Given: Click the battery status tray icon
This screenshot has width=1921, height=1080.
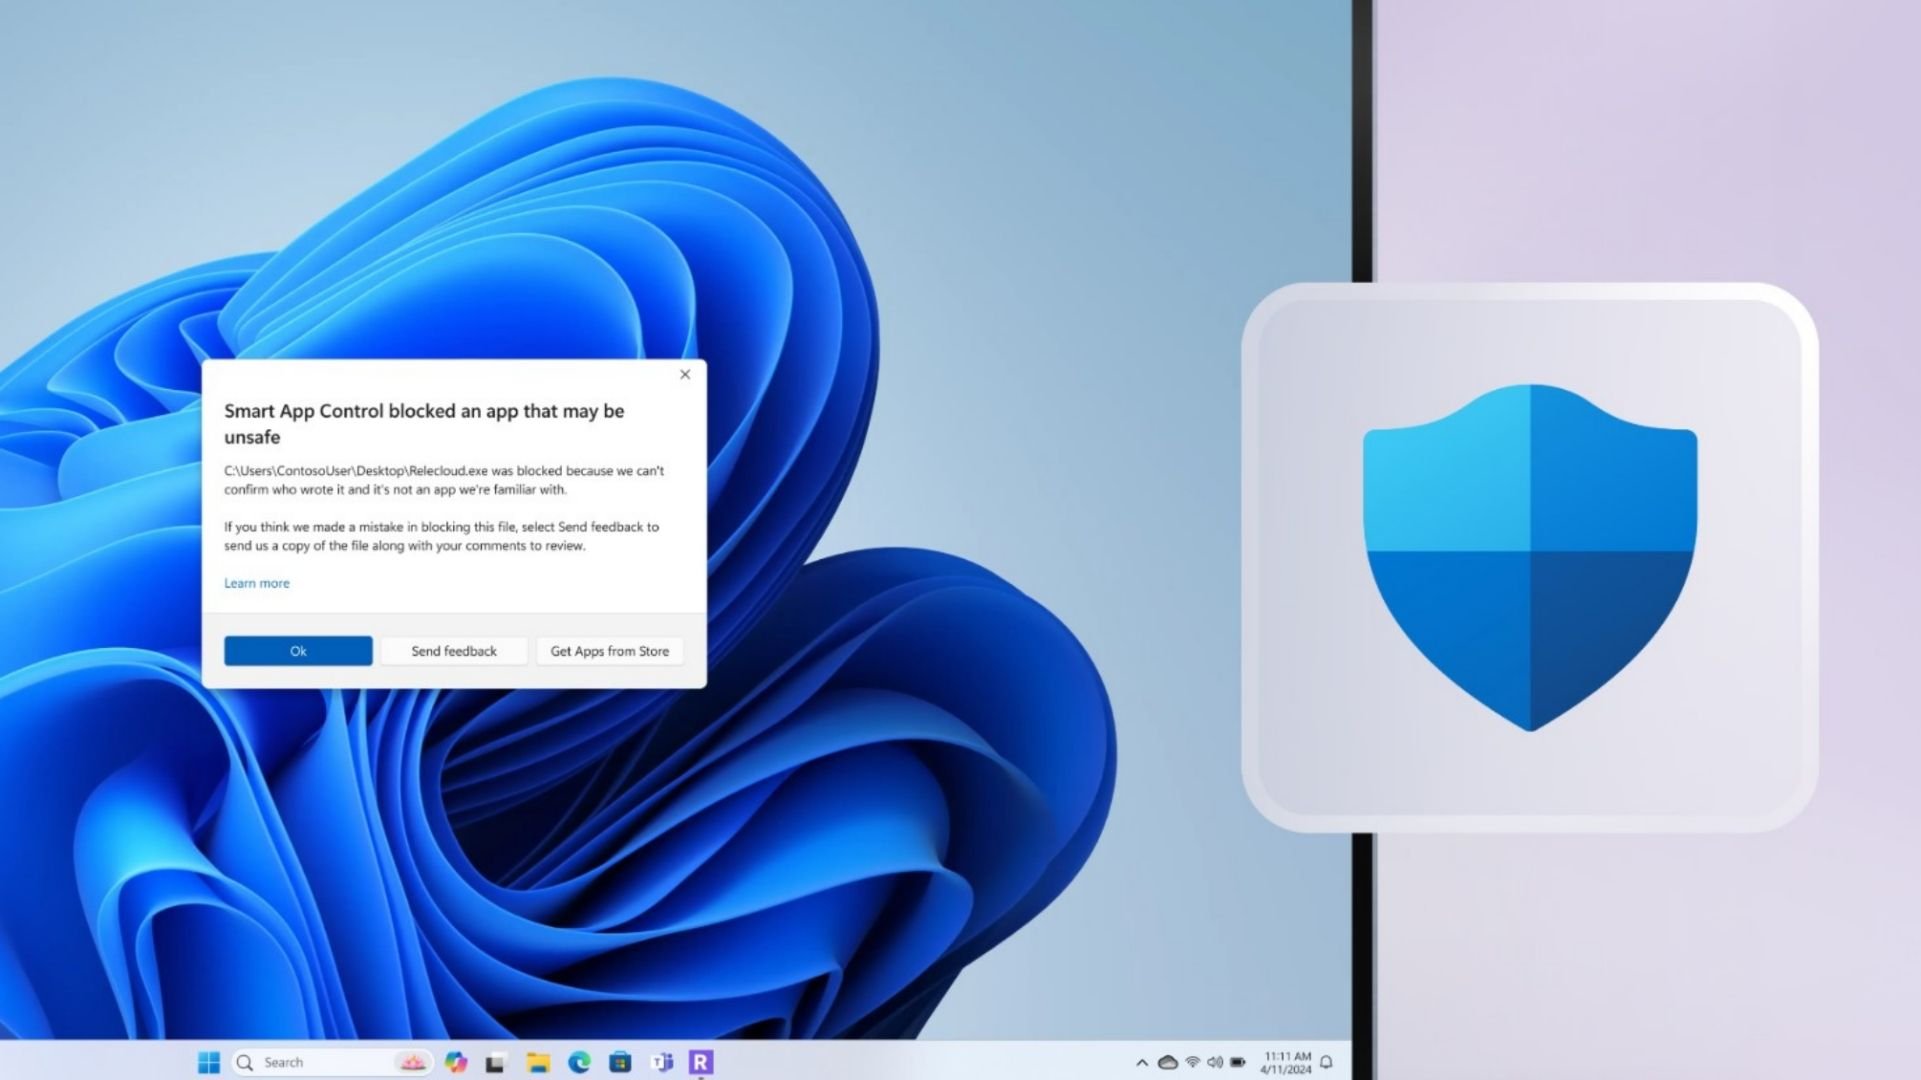Looking at the screenshot, I should [1238, 1062].
